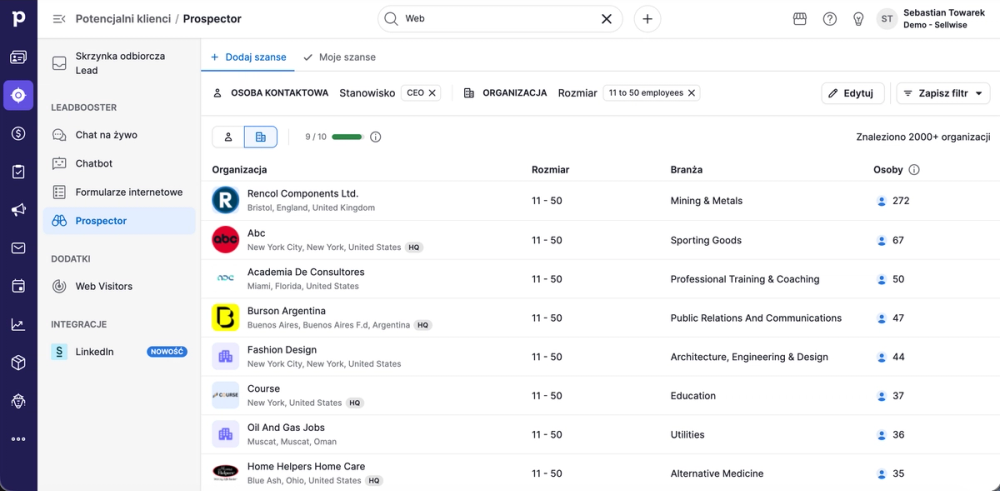The image size is (1000, 491).
Task: Select the Dodaj szanse tab
Action: (248, 57)
